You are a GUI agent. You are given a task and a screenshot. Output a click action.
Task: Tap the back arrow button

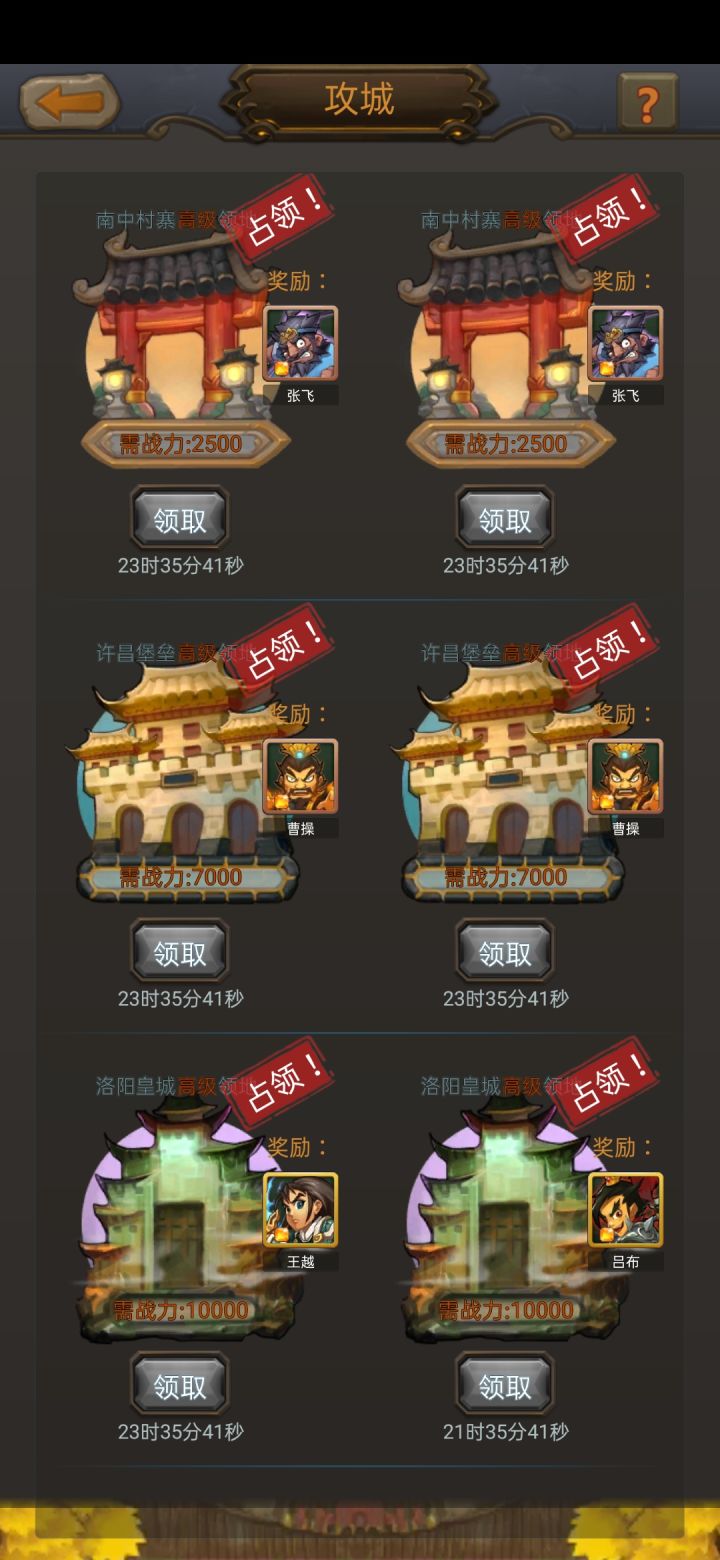coord(70,102)
